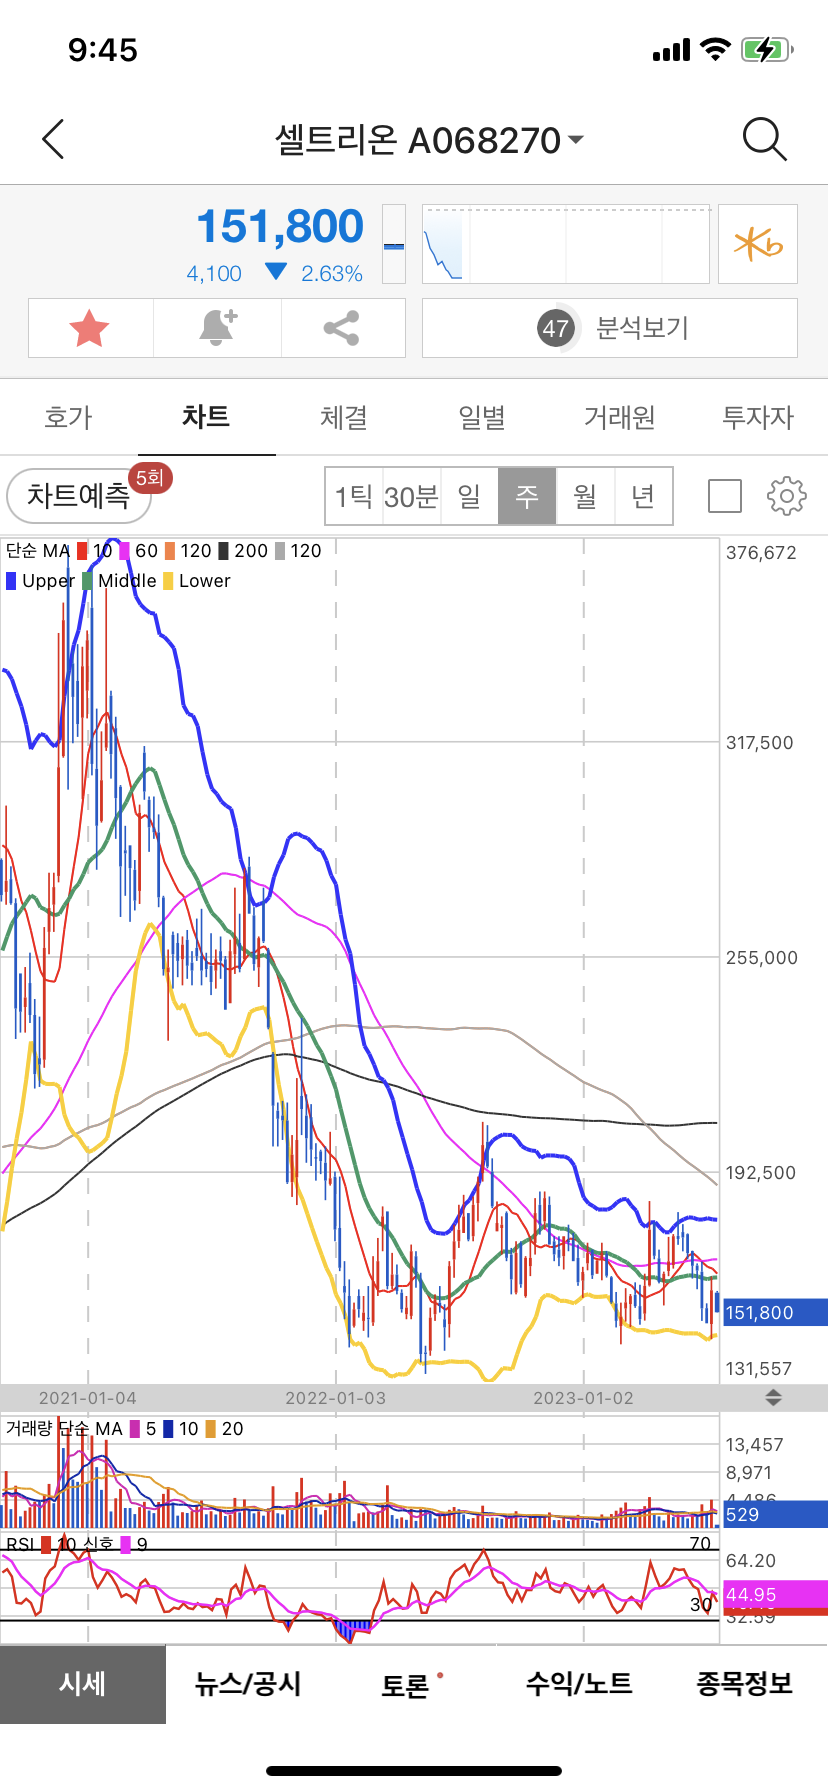The width and height of the screenshot is (828, 1792).
Task: Select the 일 daily chart interval
Action: (469, 496)
